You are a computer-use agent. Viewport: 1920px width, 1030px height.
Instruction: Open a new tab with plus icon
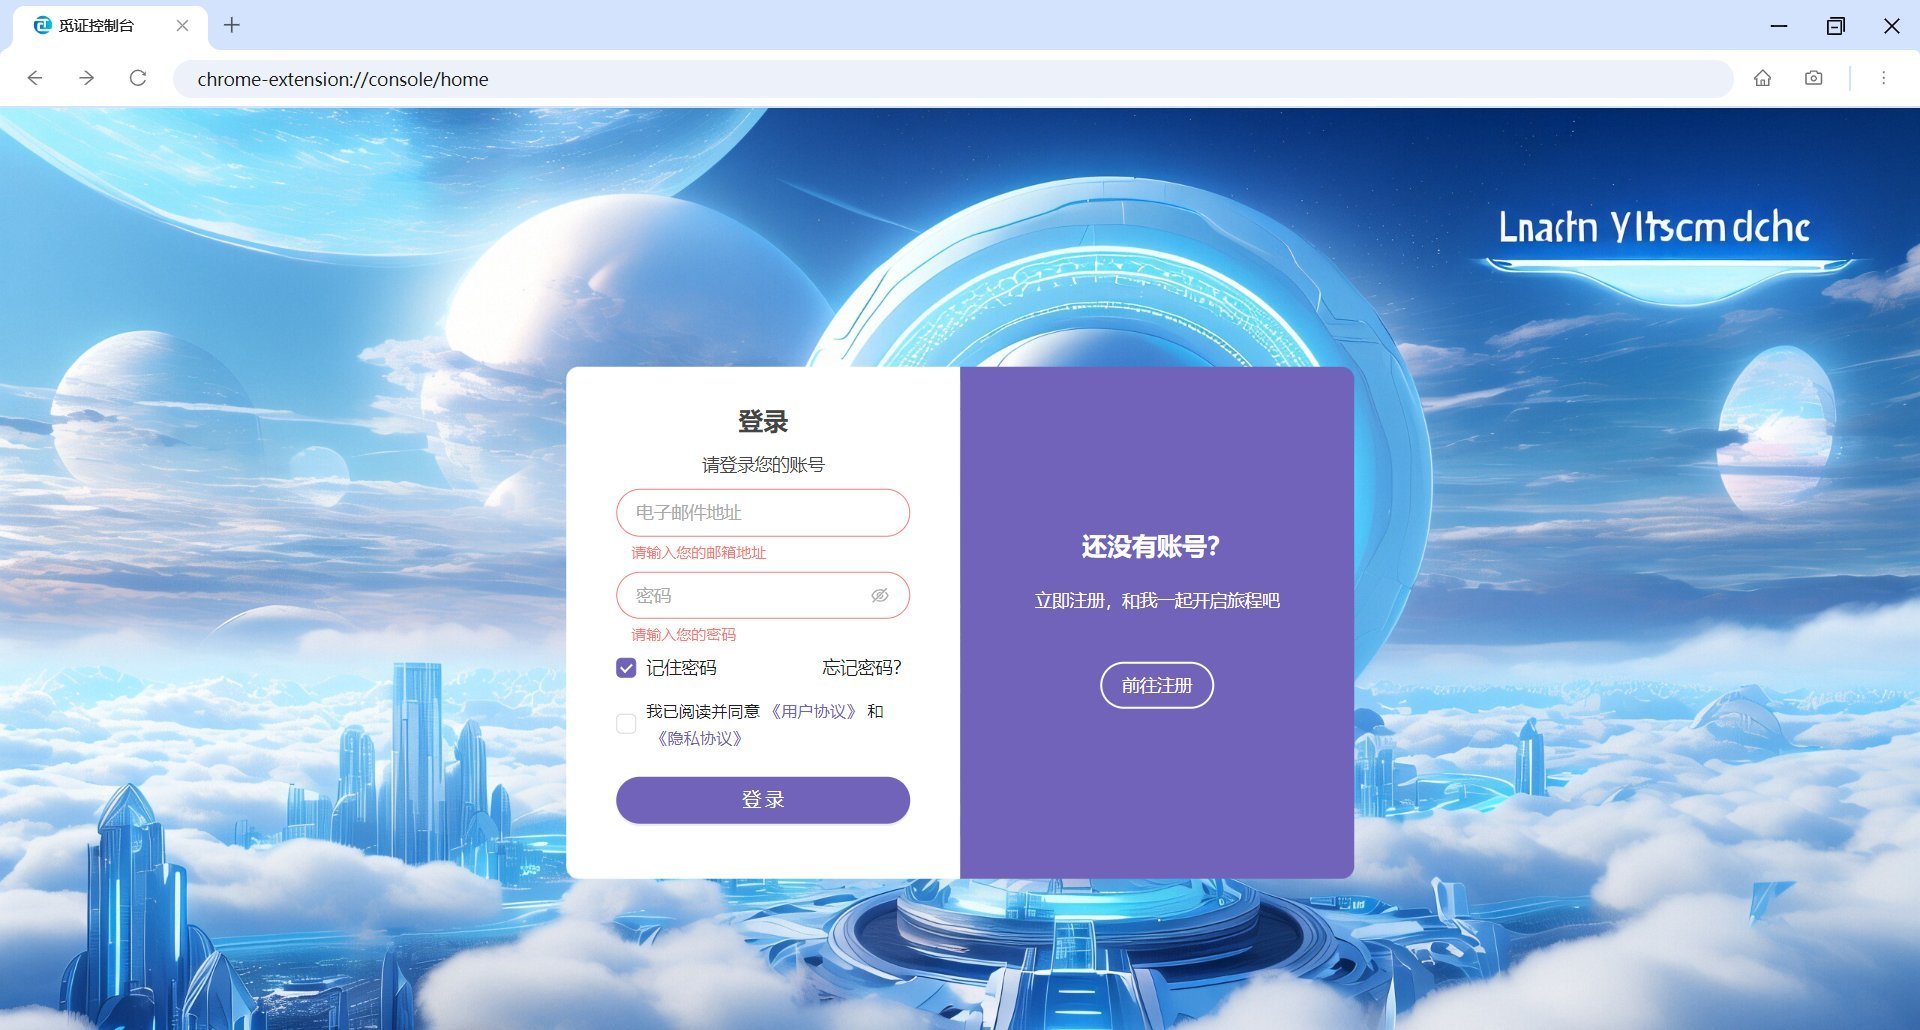tap(232, 25)
